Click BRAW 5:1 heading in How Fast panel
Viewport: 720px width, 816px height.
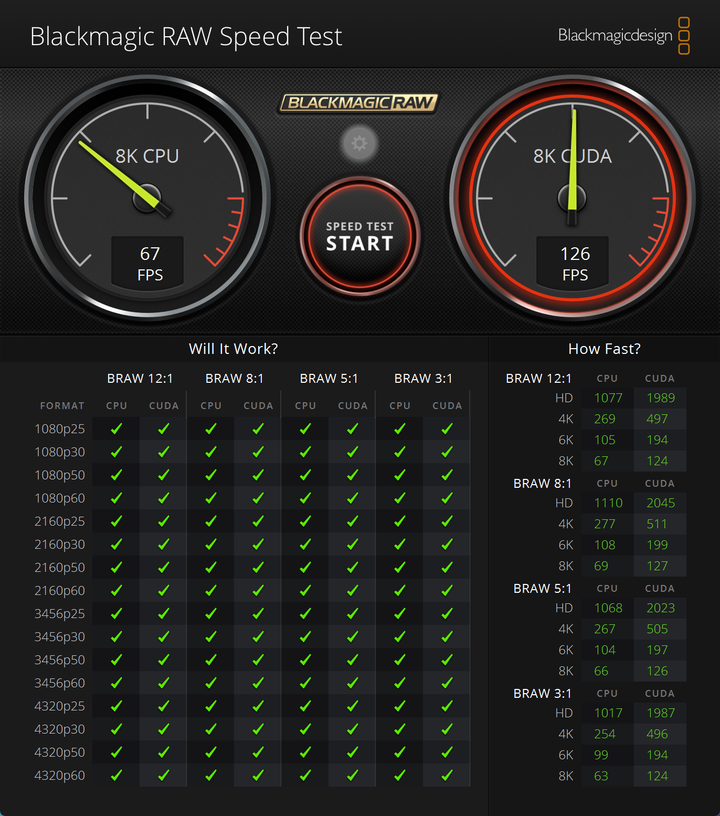point(542,589)
